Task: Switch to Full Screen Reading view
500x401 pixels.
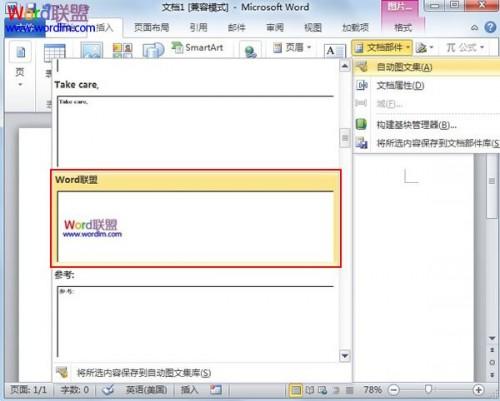Action: (x=310, y=390)
